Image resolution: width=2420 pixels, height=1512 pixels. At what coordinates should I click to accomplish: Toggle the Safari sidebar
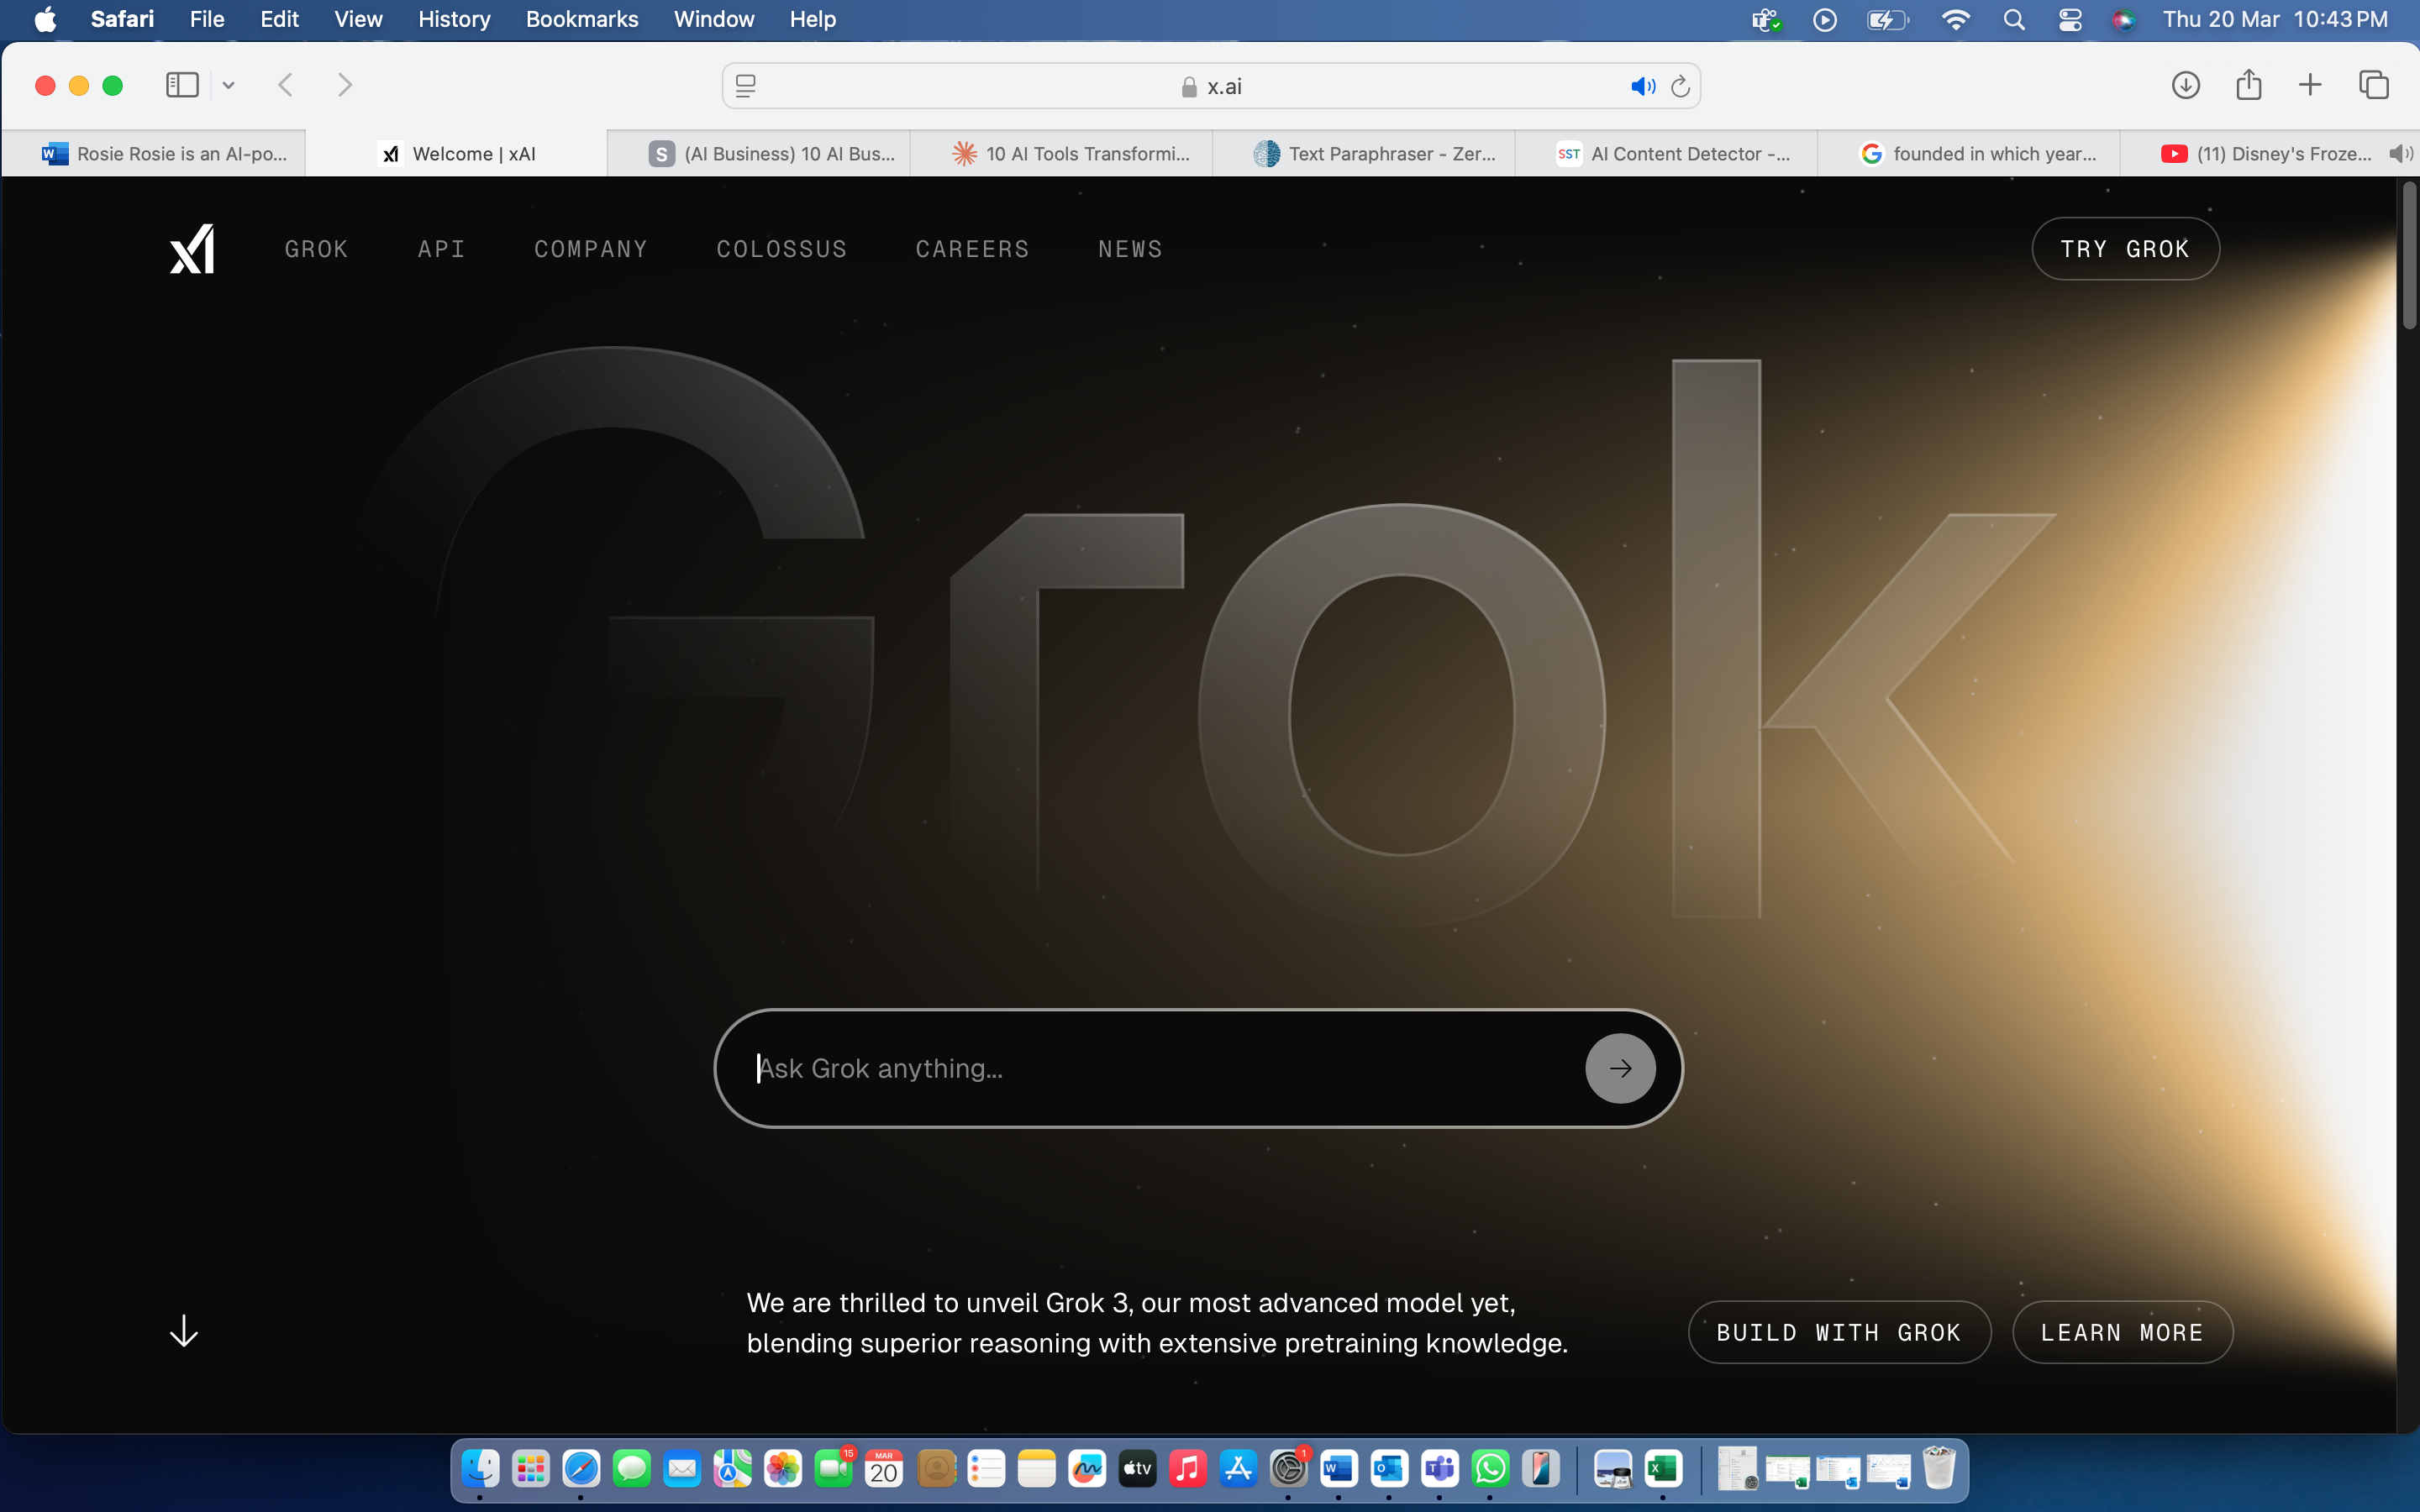click(182, 85)
